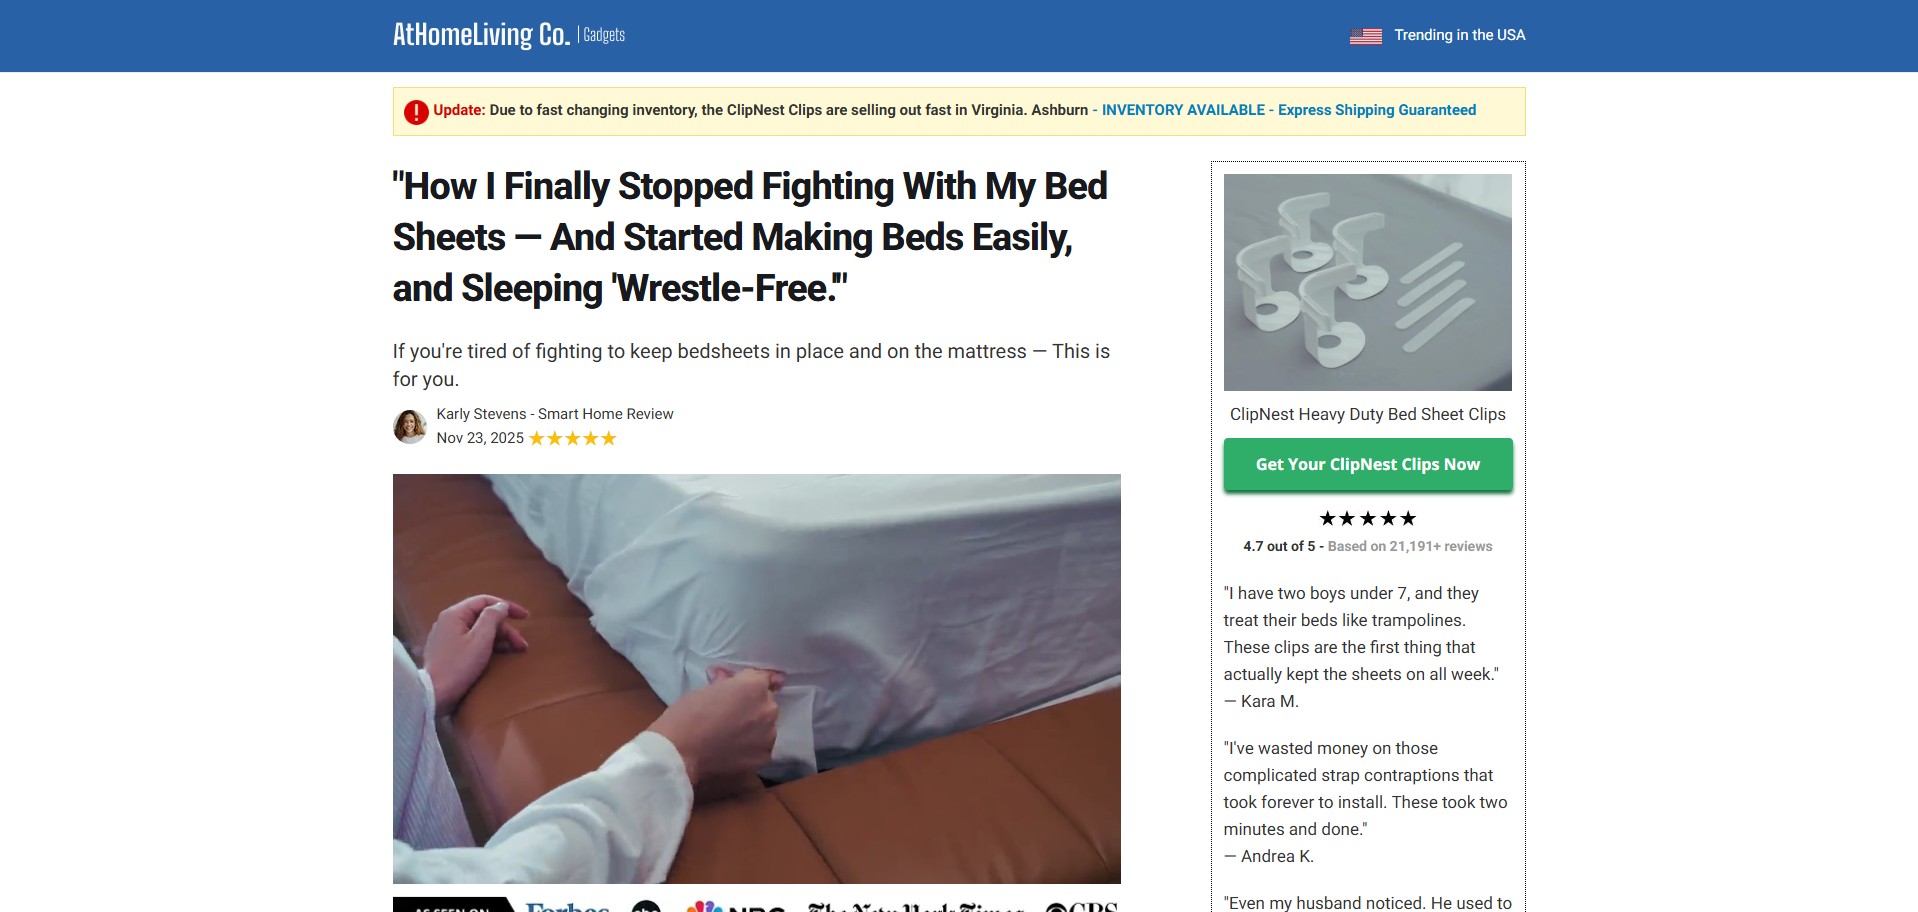
Task: Click Karly Stevens - Smart Home Review byline
Action: pos(555,414)
